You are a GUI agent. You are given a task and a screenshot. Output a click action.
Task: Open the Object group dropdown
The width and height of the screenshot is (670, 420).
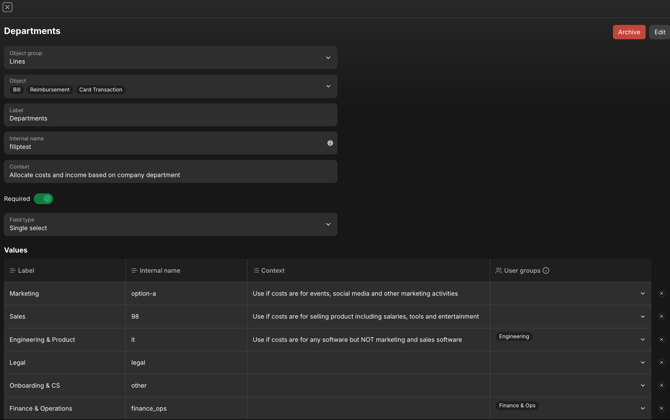point(170,58)
